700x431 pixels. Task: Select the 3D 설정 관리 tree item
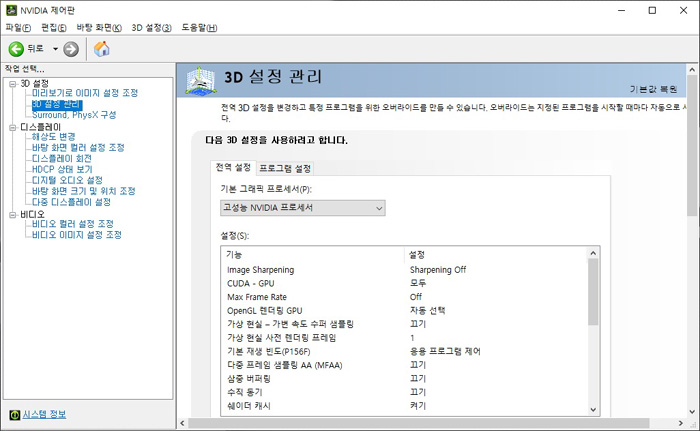point(57,104)
